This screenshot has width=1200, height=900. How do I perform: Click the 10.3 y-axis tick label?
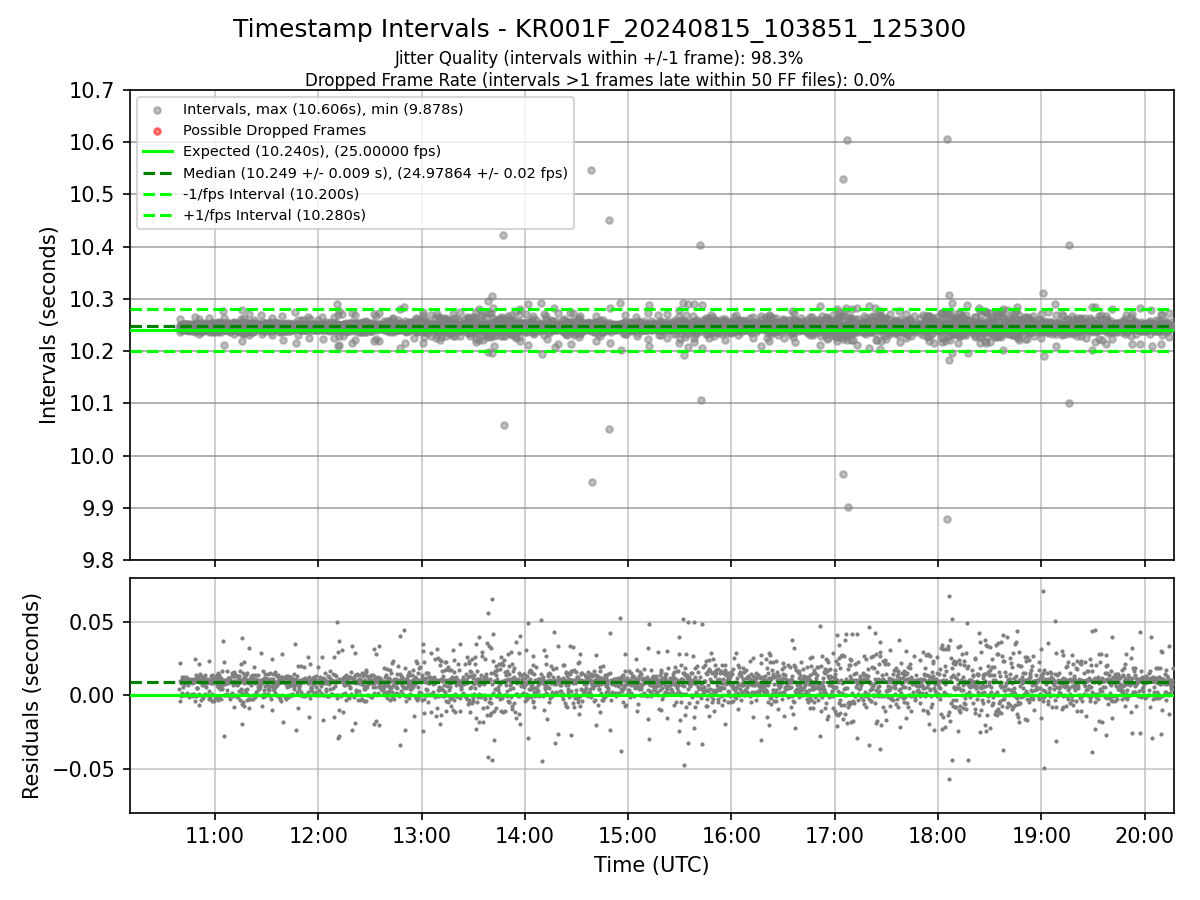click(93, 300)
